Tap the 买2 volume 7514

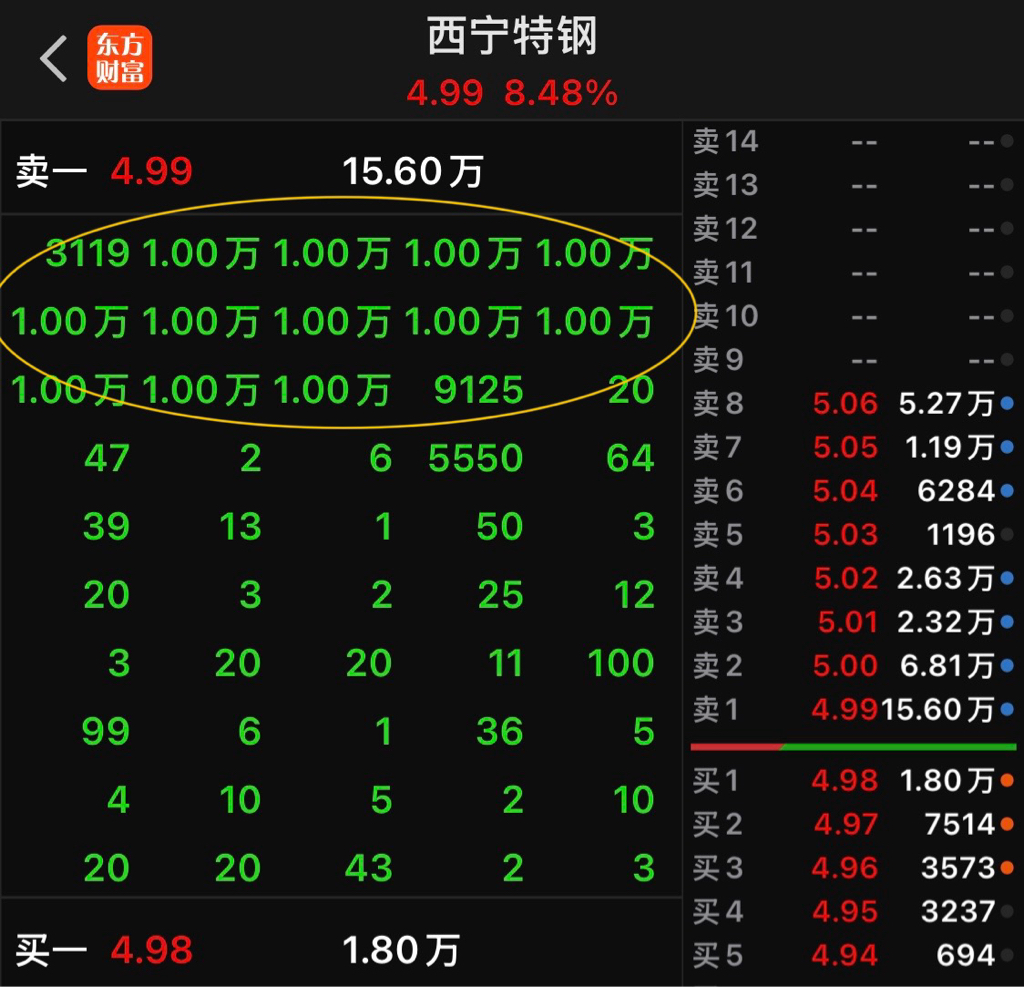pyautogui.click(x=959, y=824)
